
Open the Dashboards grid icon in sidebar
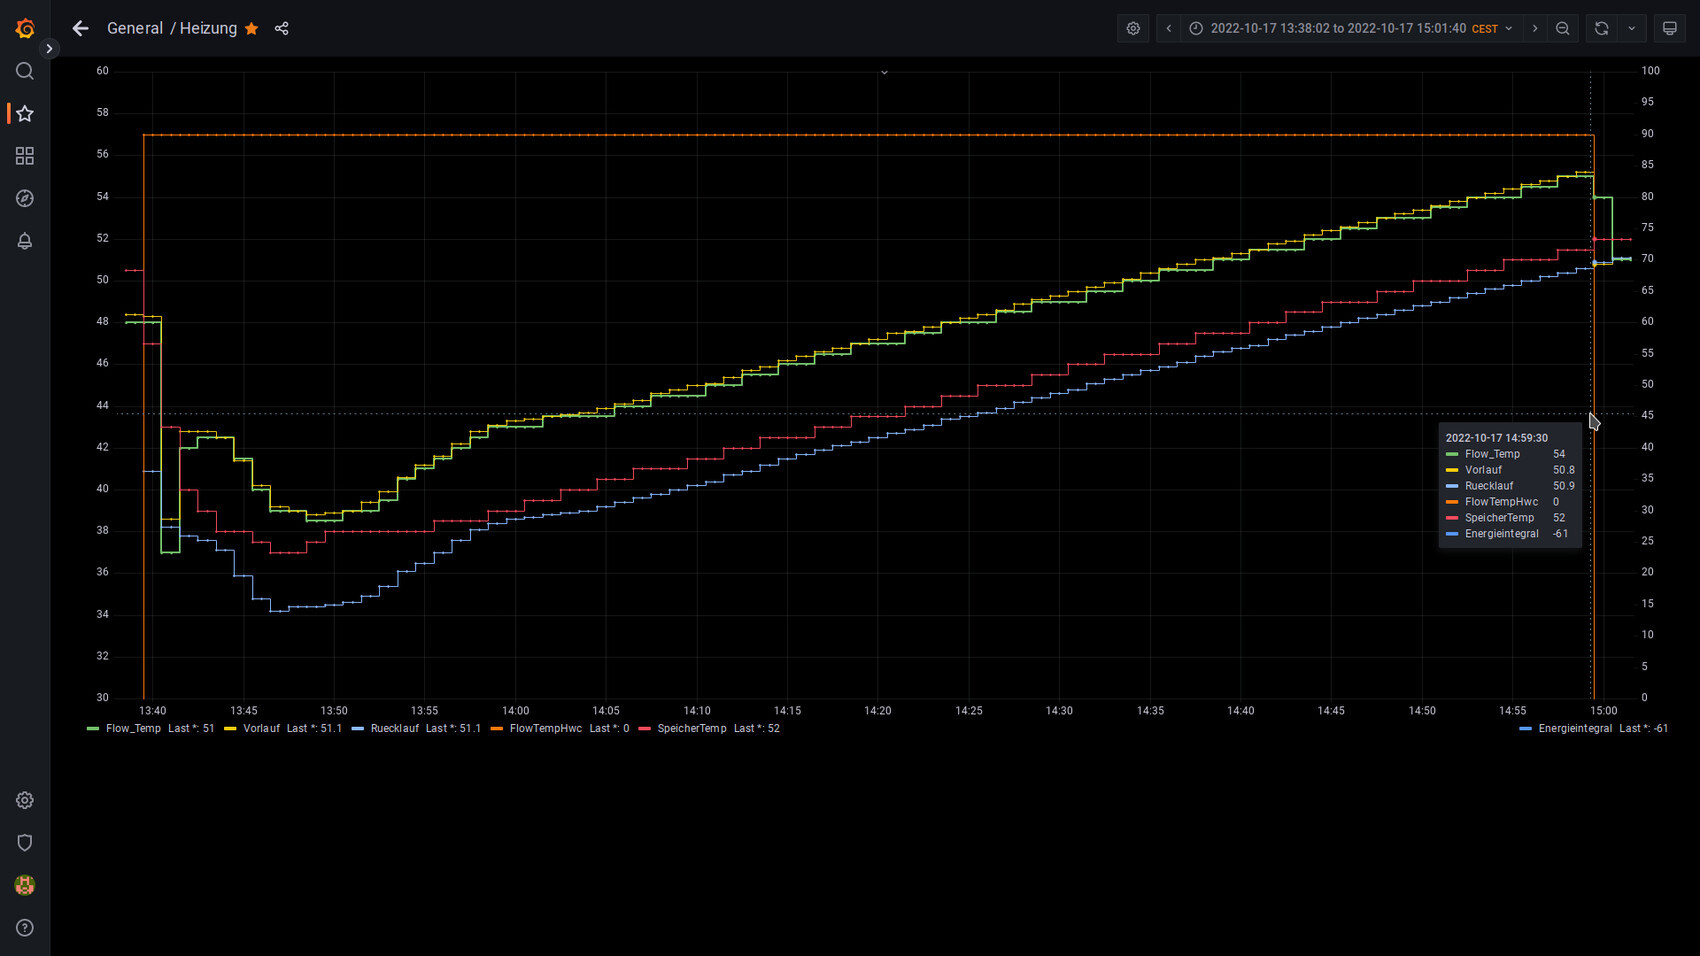tap(25, 156)
